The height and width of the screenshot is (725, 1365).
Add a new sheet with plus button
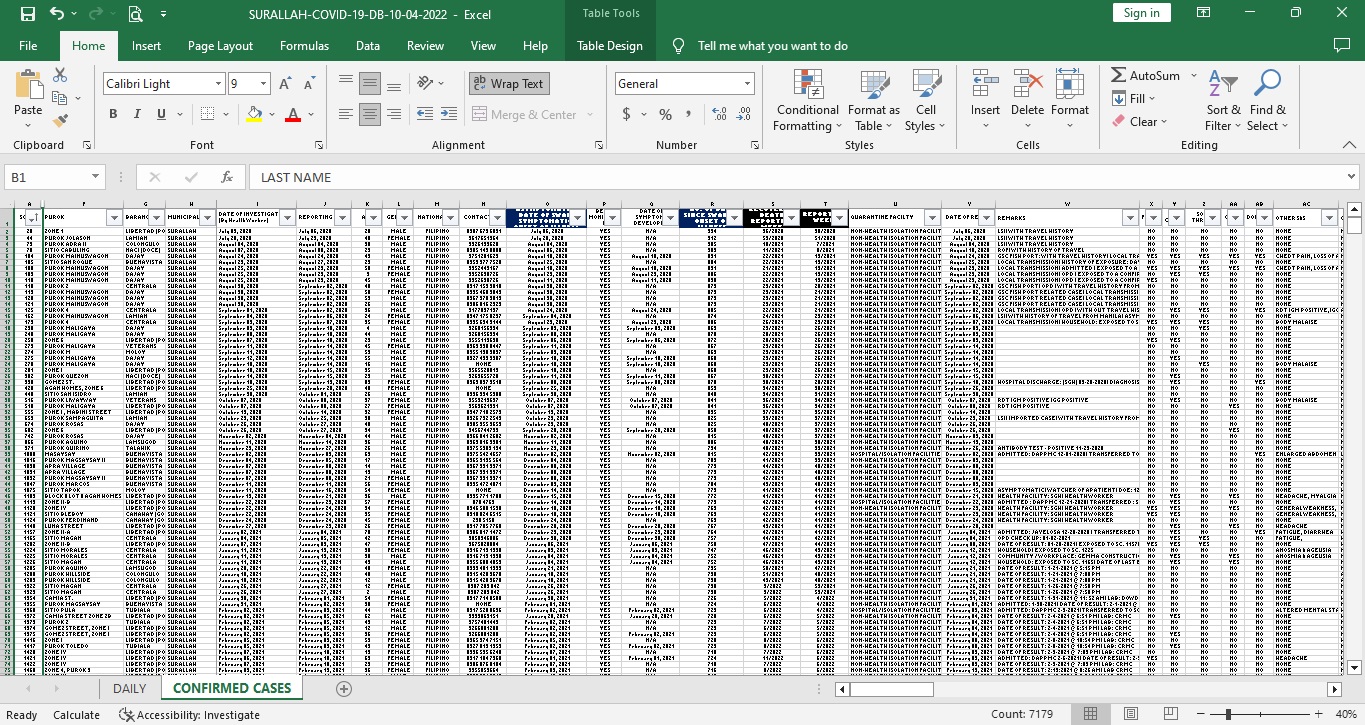(344, 689)
